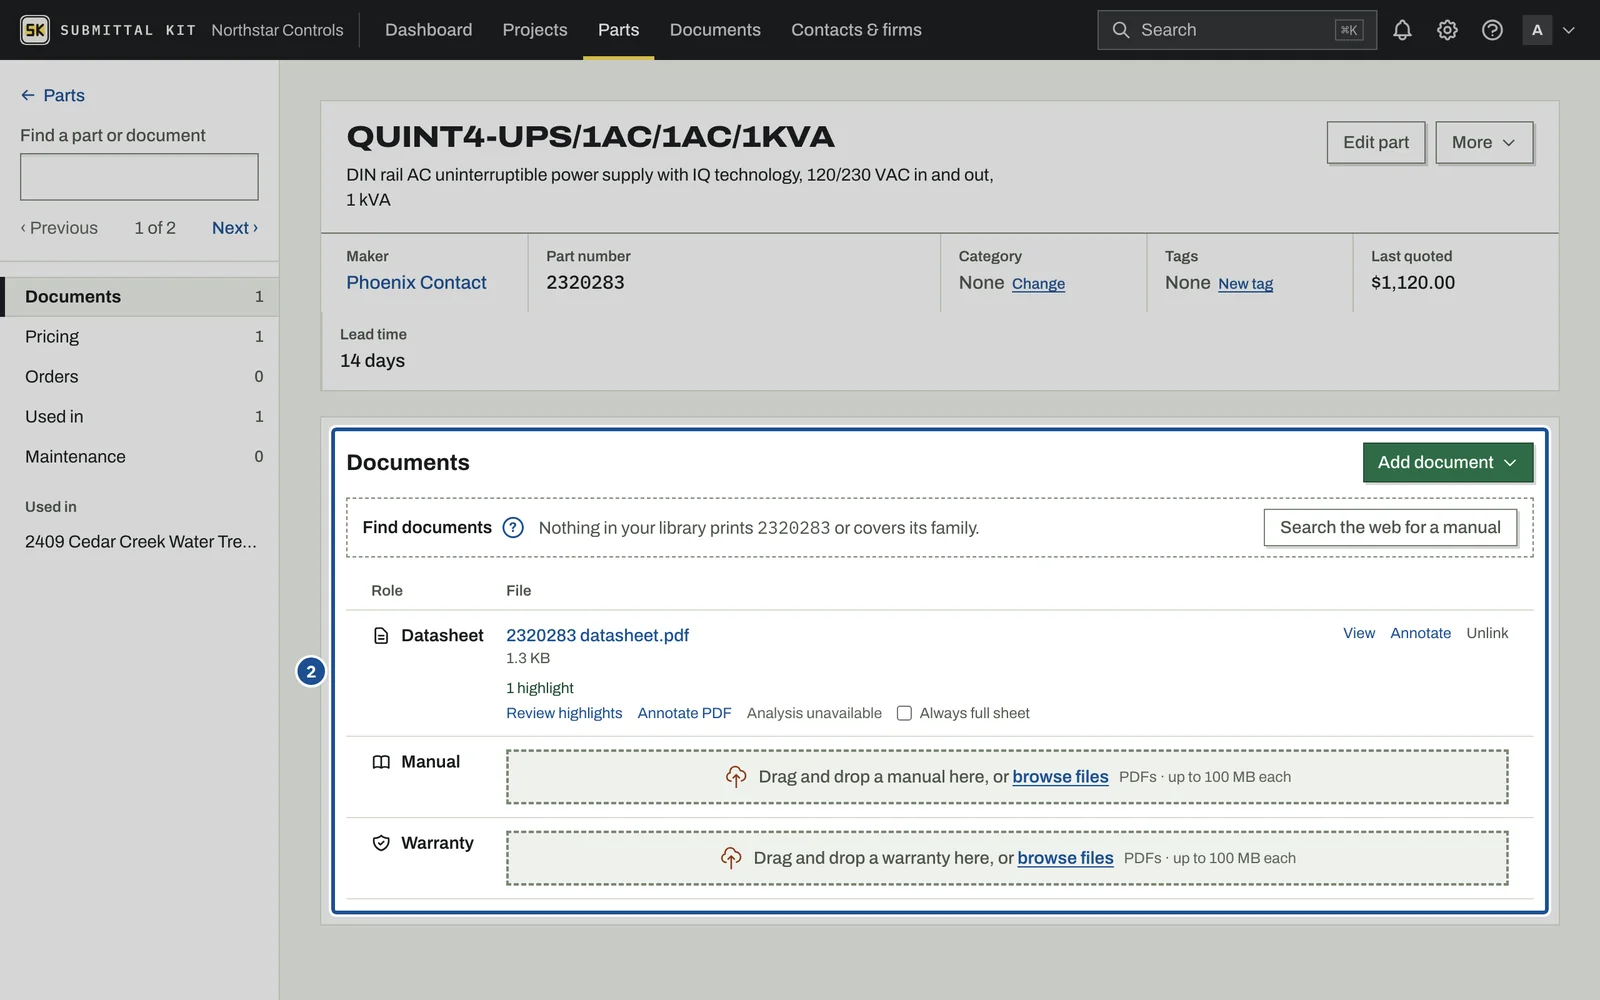Image resolution: width=1600 pixels, height=1000 pixels.
Task: Click the upload cloud icon in Warranty dropzone
Action: pyautogui.click(x=731, y=858)
